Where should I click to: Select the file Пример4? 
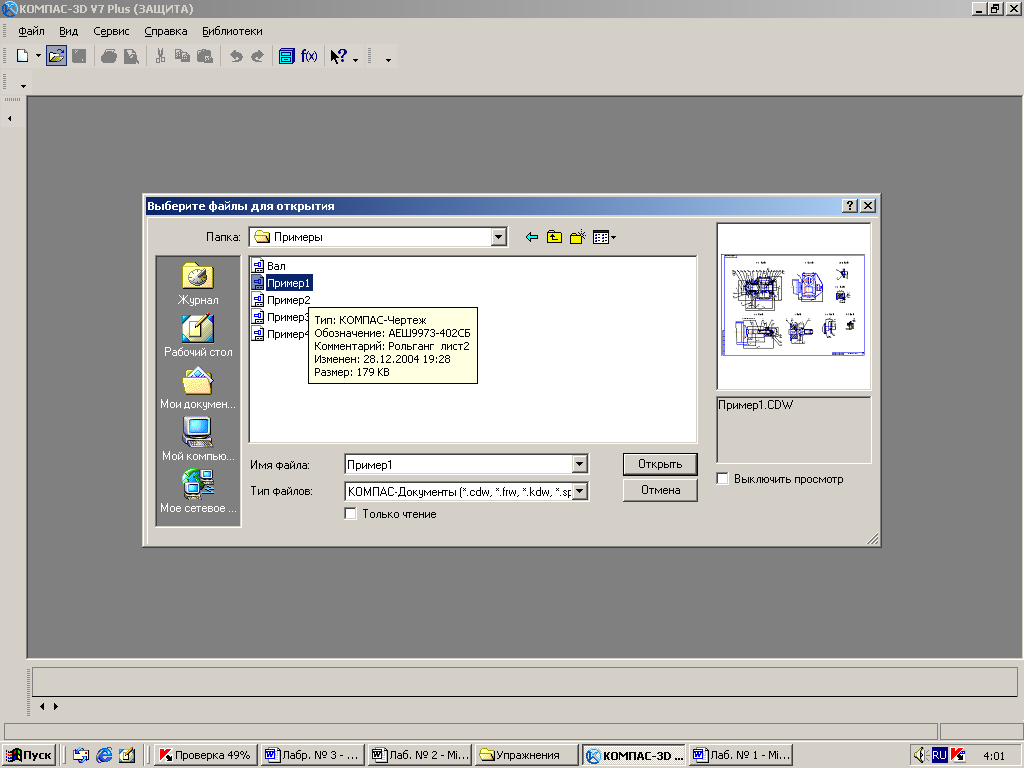[280, 334]
